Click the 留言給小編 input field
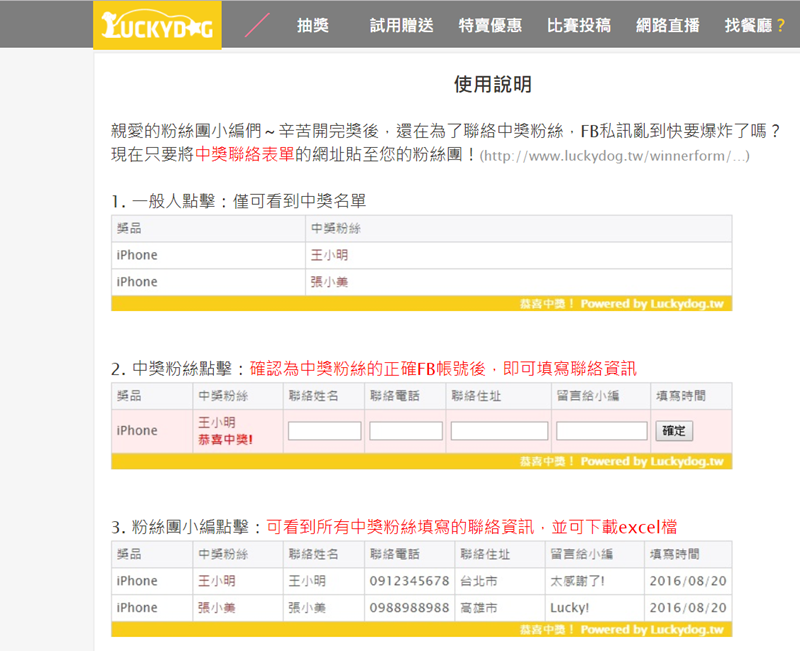 [601, 431]
